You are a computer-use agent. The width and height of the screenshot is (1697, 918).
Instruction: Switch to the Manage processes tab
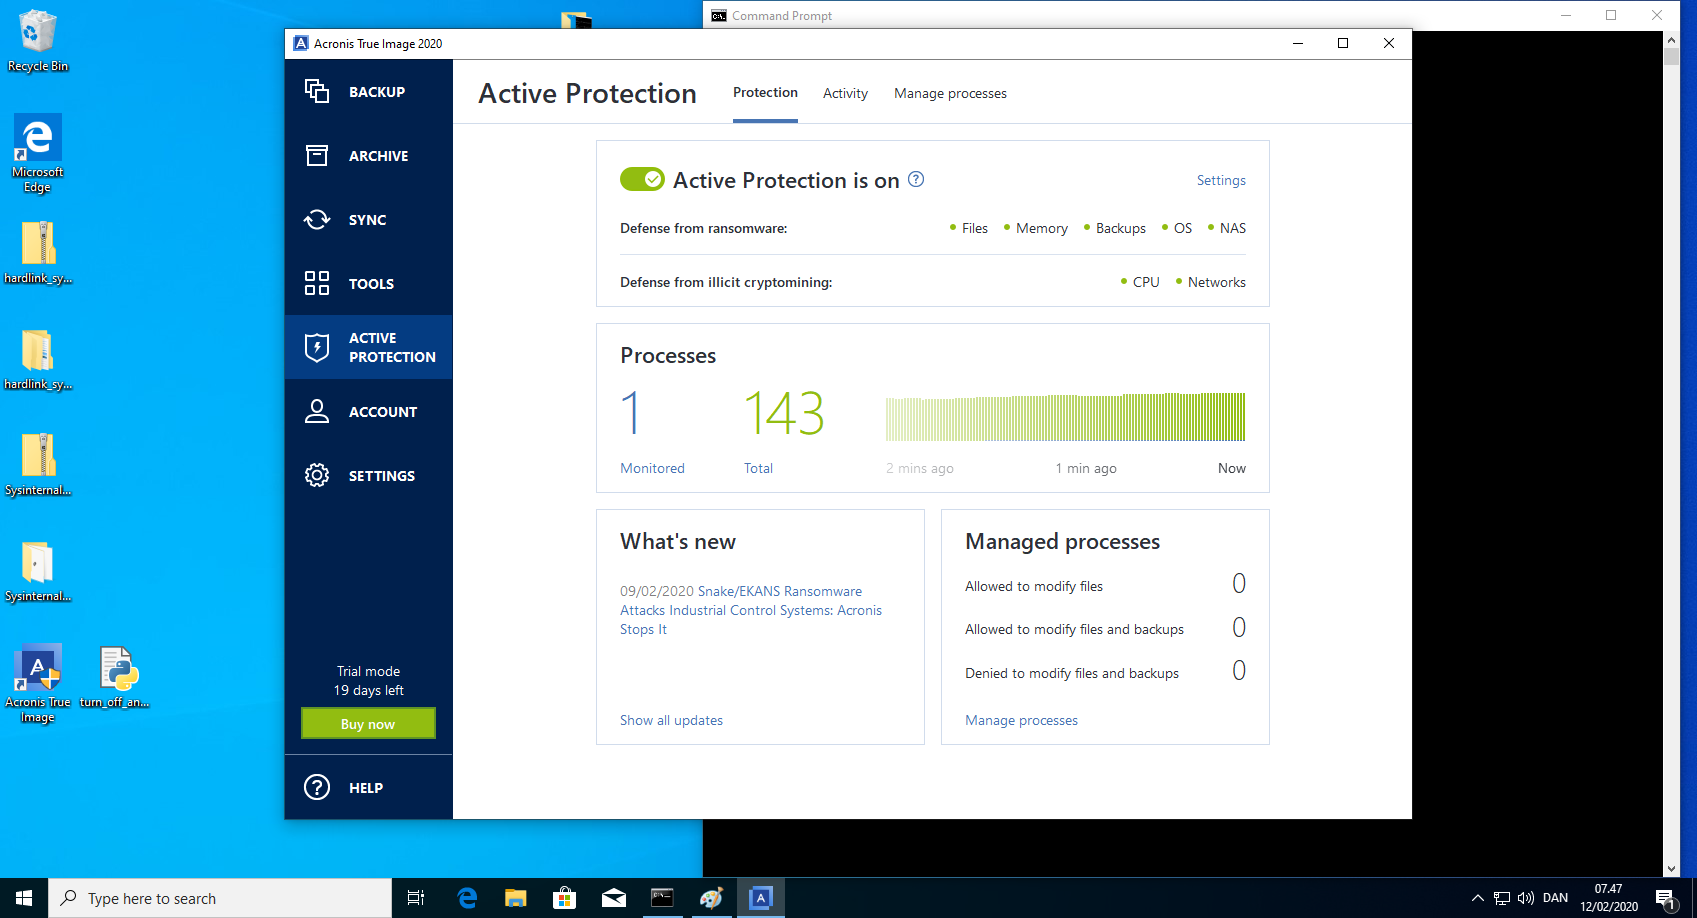(950, 93)
